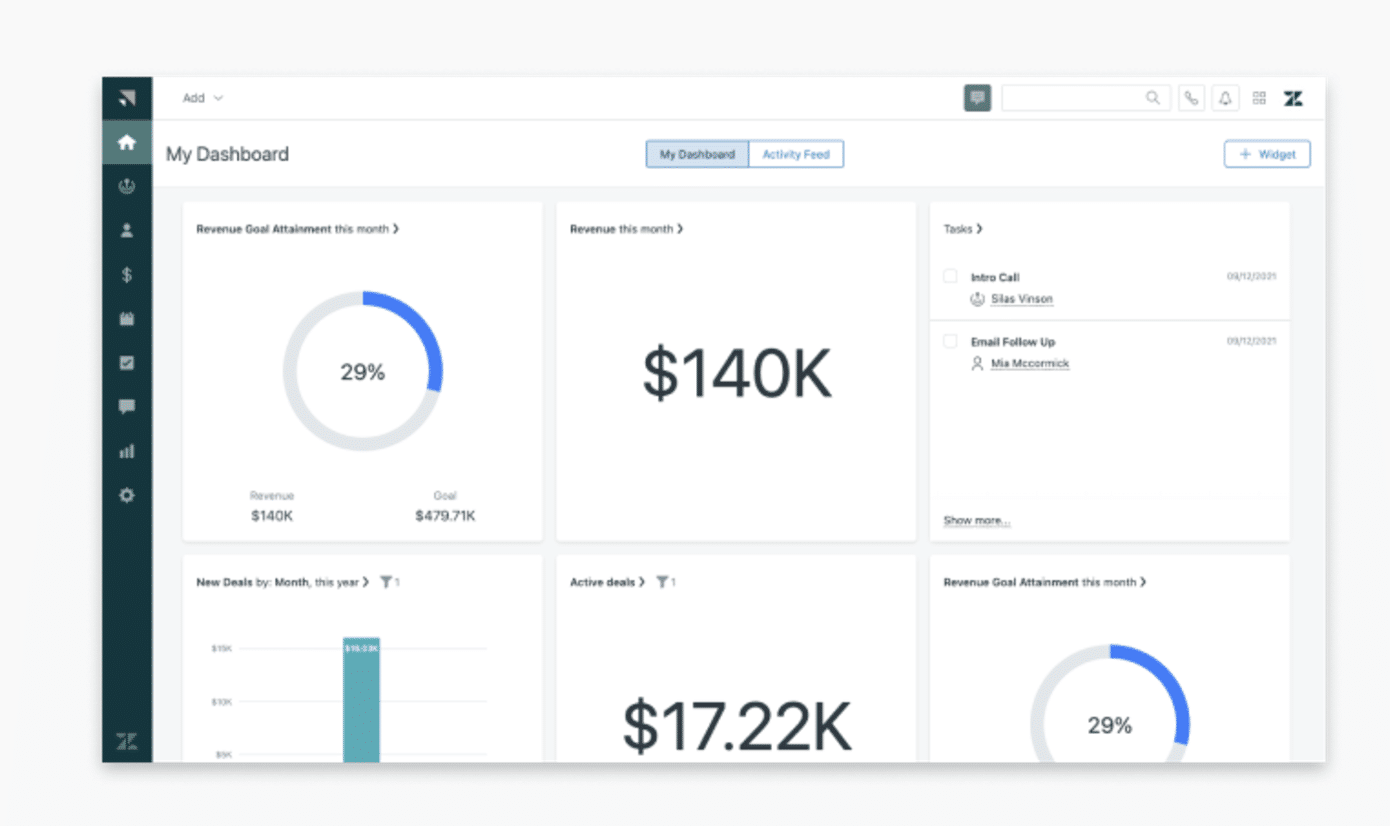Expand the Tasks widget chevron
Image resolution: width=1390 pixels, height=826 pixels.
(979, 229)
